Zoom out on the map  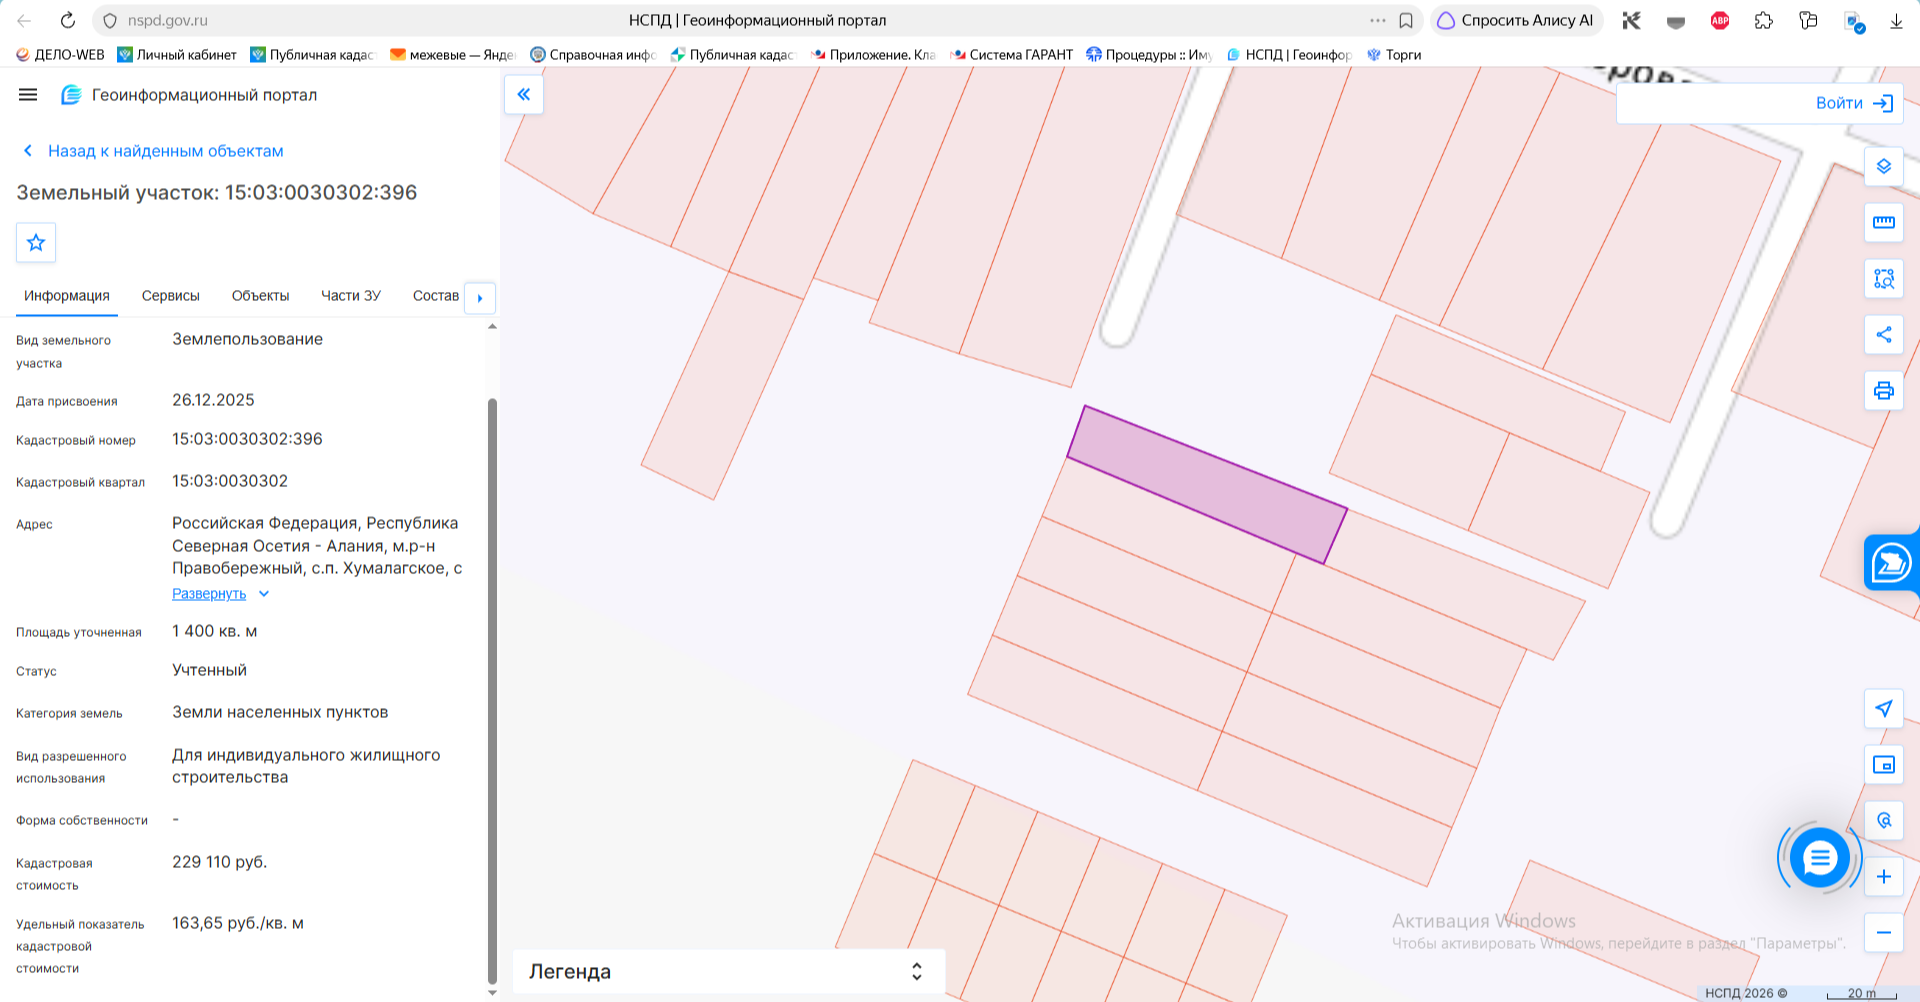[1884, 933]
